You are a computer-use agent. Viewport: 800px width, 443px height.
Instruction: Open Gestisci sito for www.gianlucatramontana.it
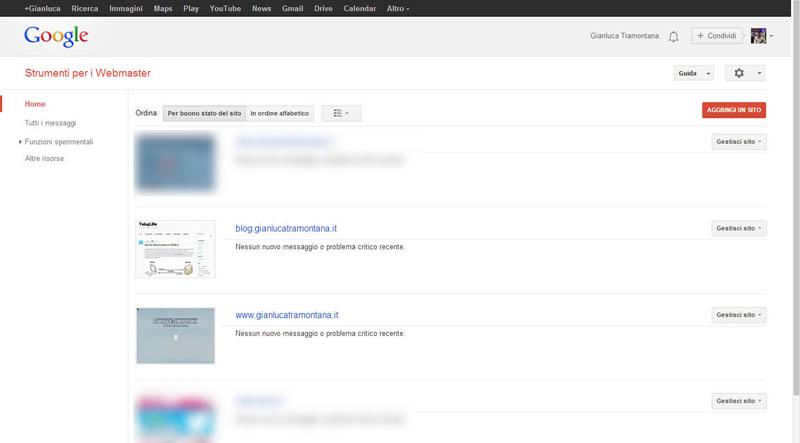click(739, 315)
